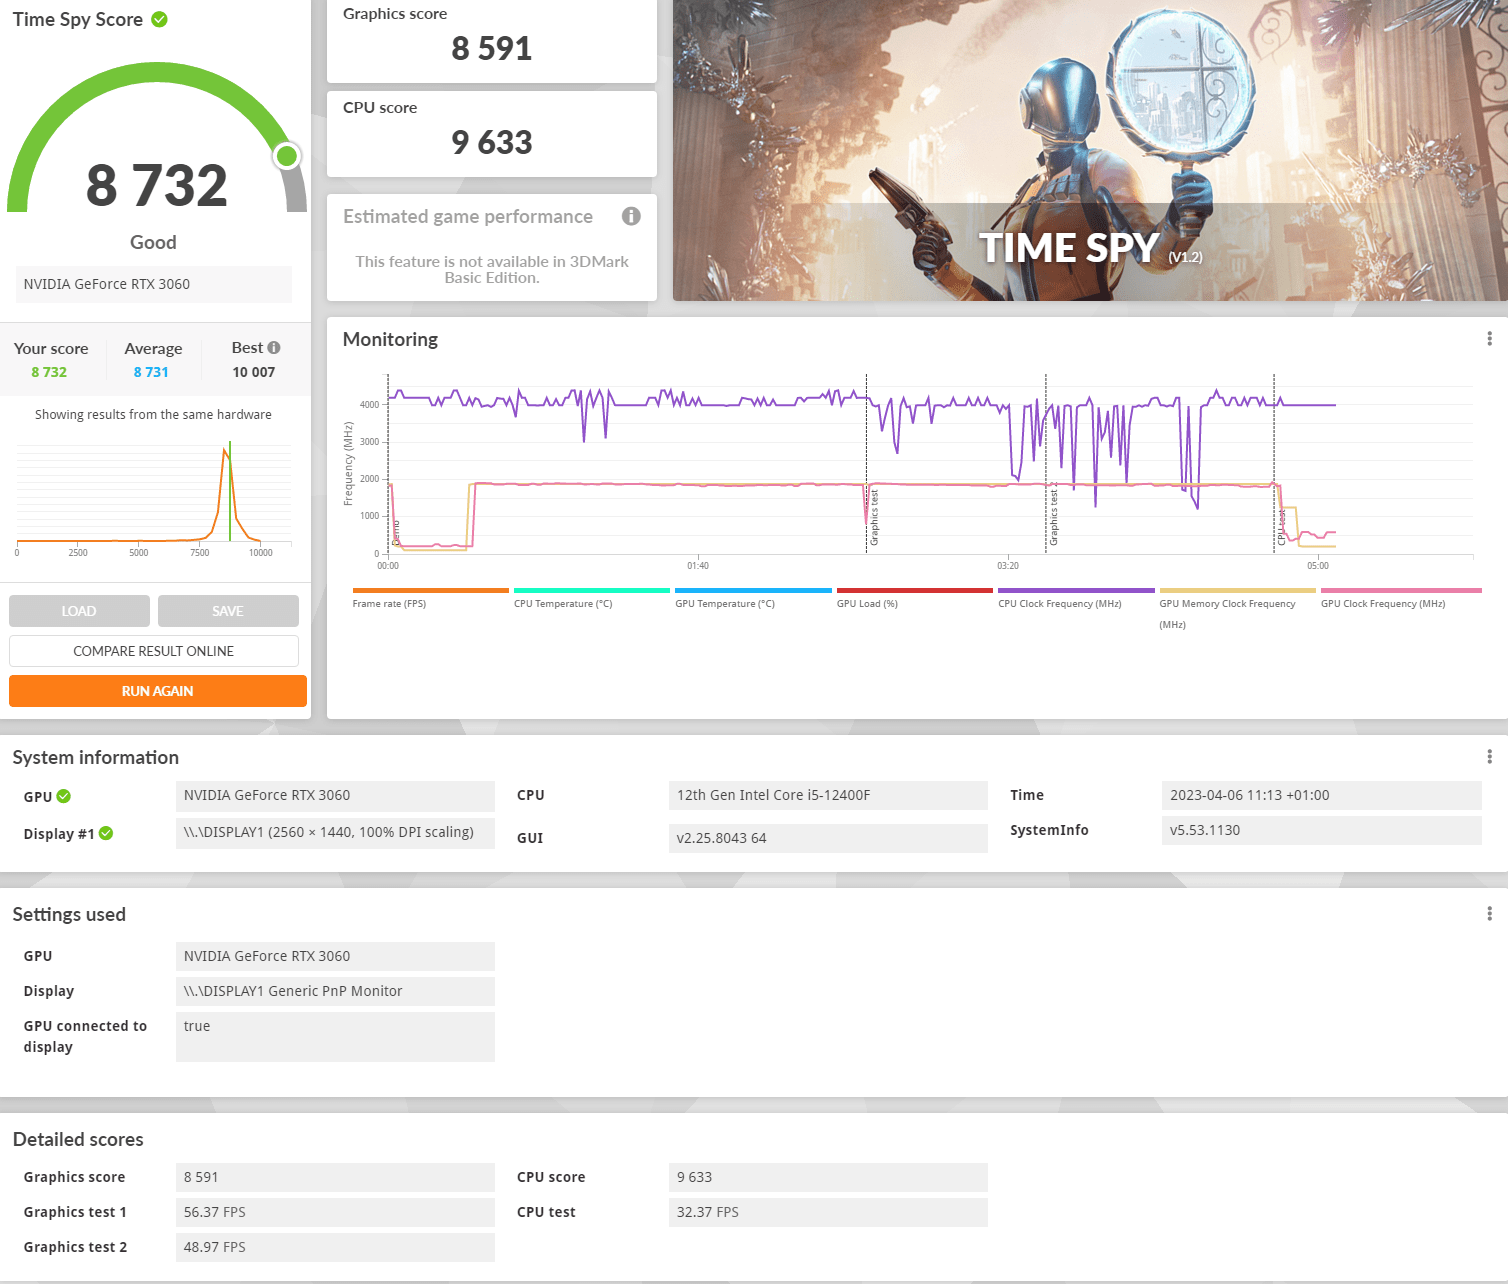Viewport: 1508px width, 1284px height.
Task: Click the green GPU validation checkmark
Action: pyautogui.click(x=64, y=796)
